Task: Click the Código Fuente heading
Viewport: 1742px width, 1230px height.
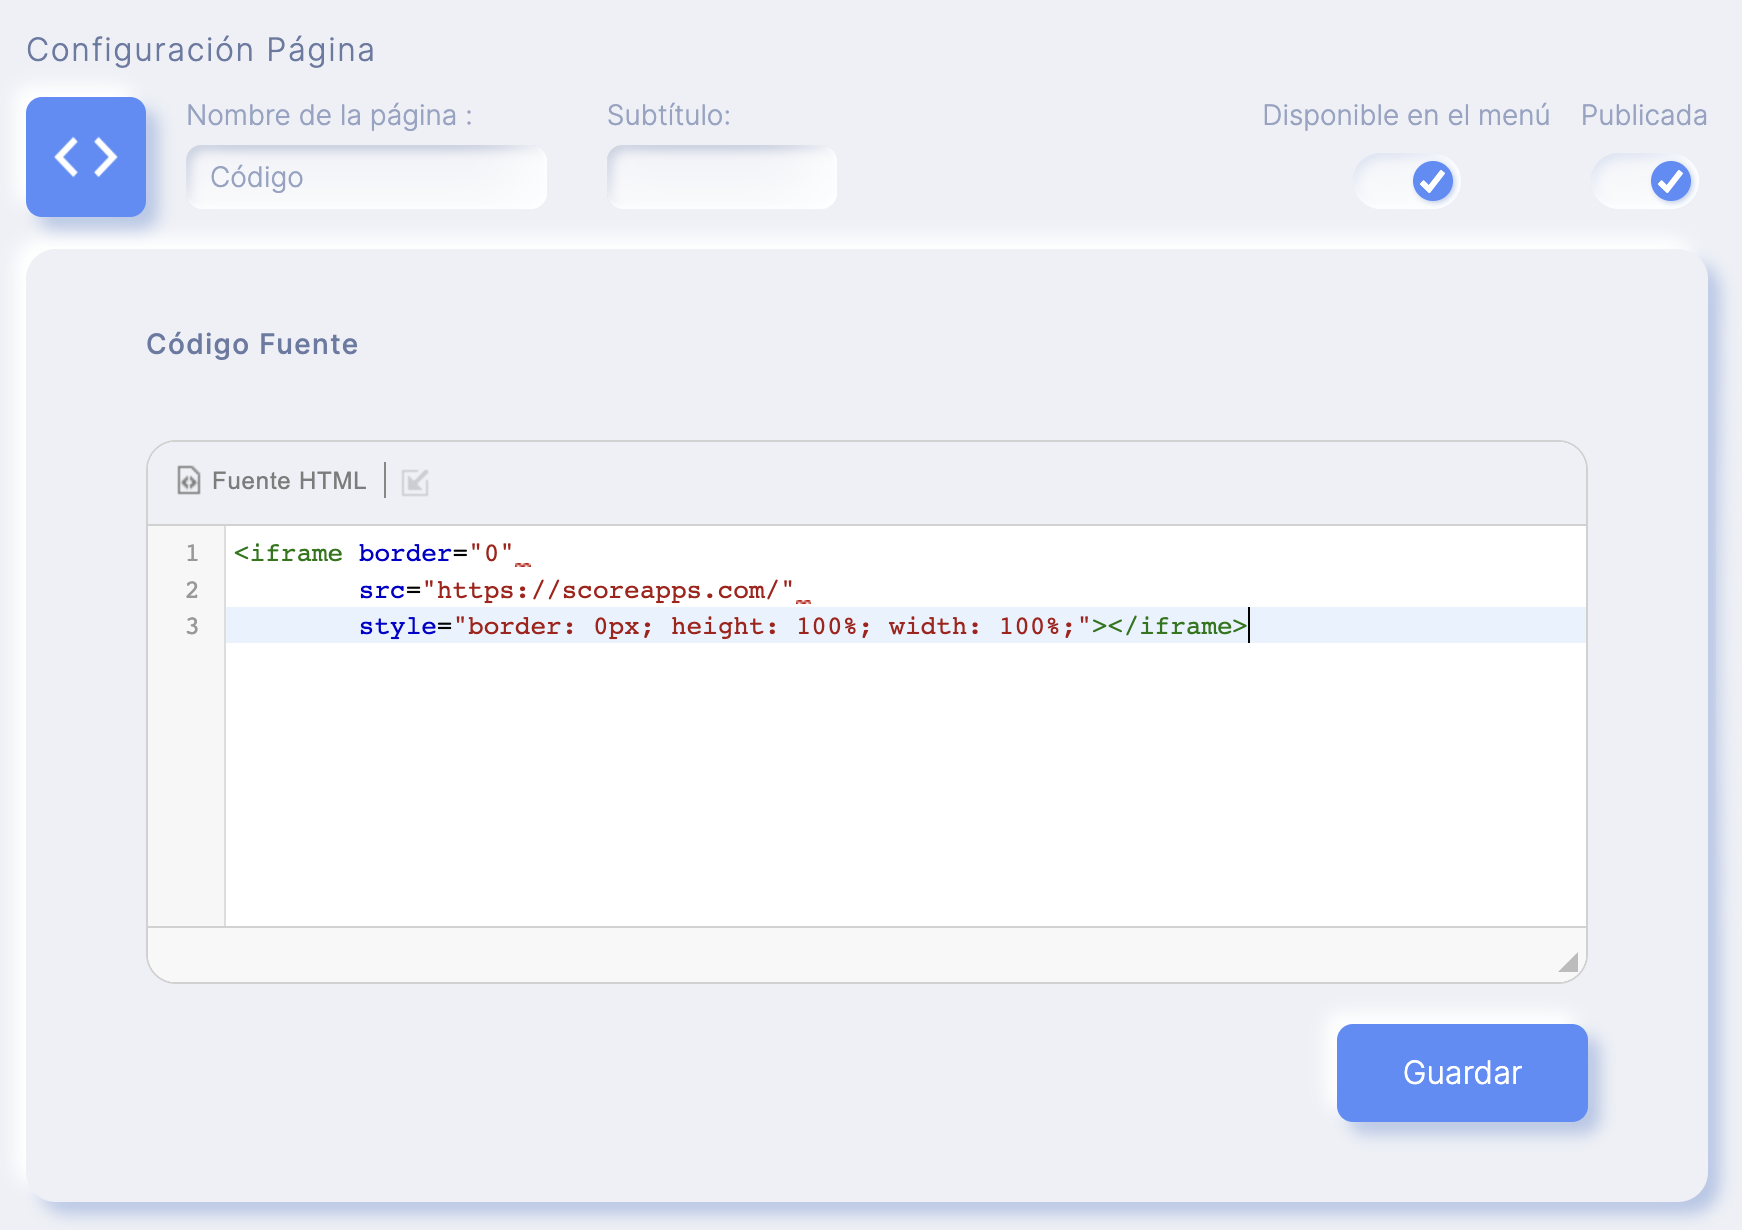Action: click(x=252, y=344)
